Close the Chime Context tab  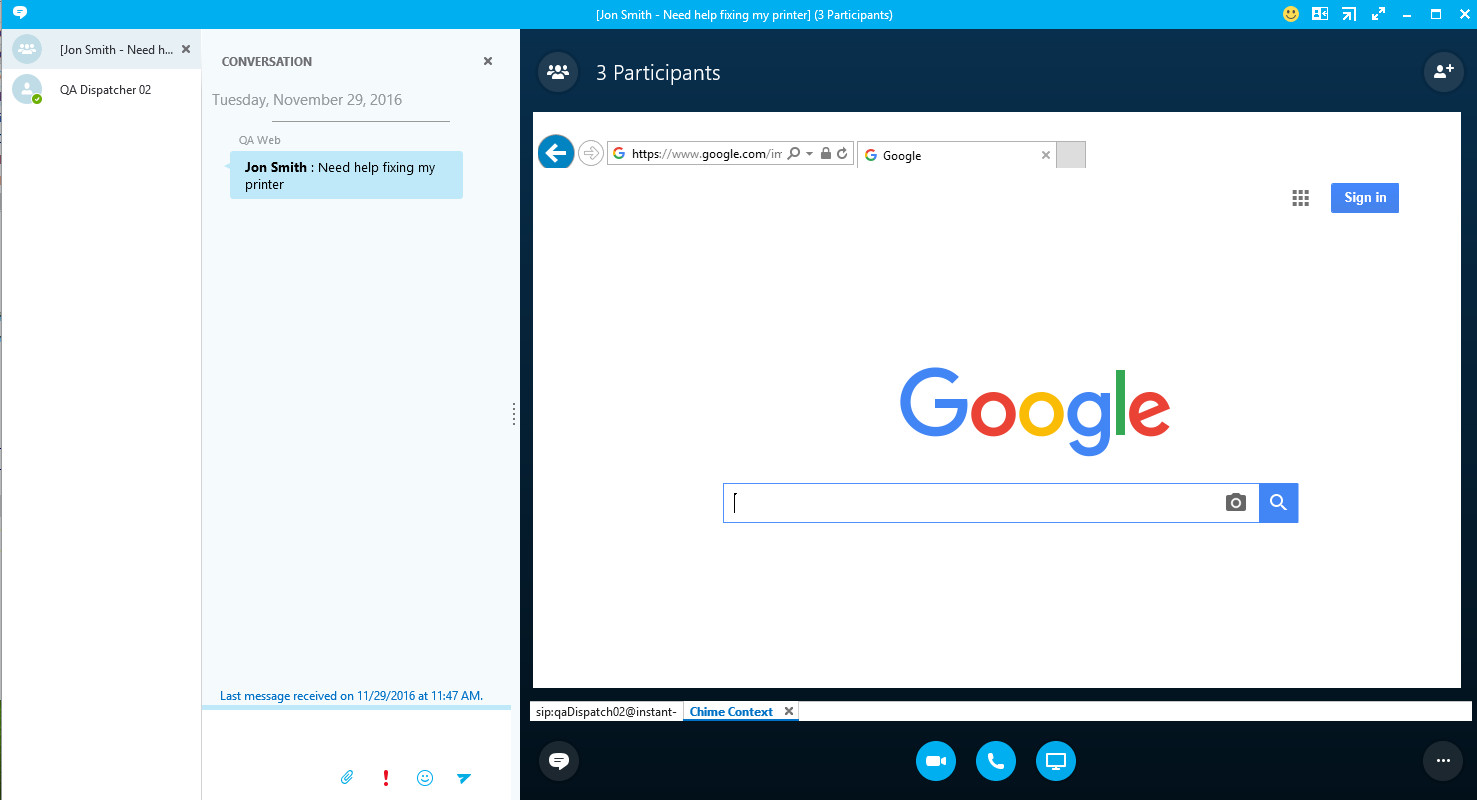(x=789, y=712)
